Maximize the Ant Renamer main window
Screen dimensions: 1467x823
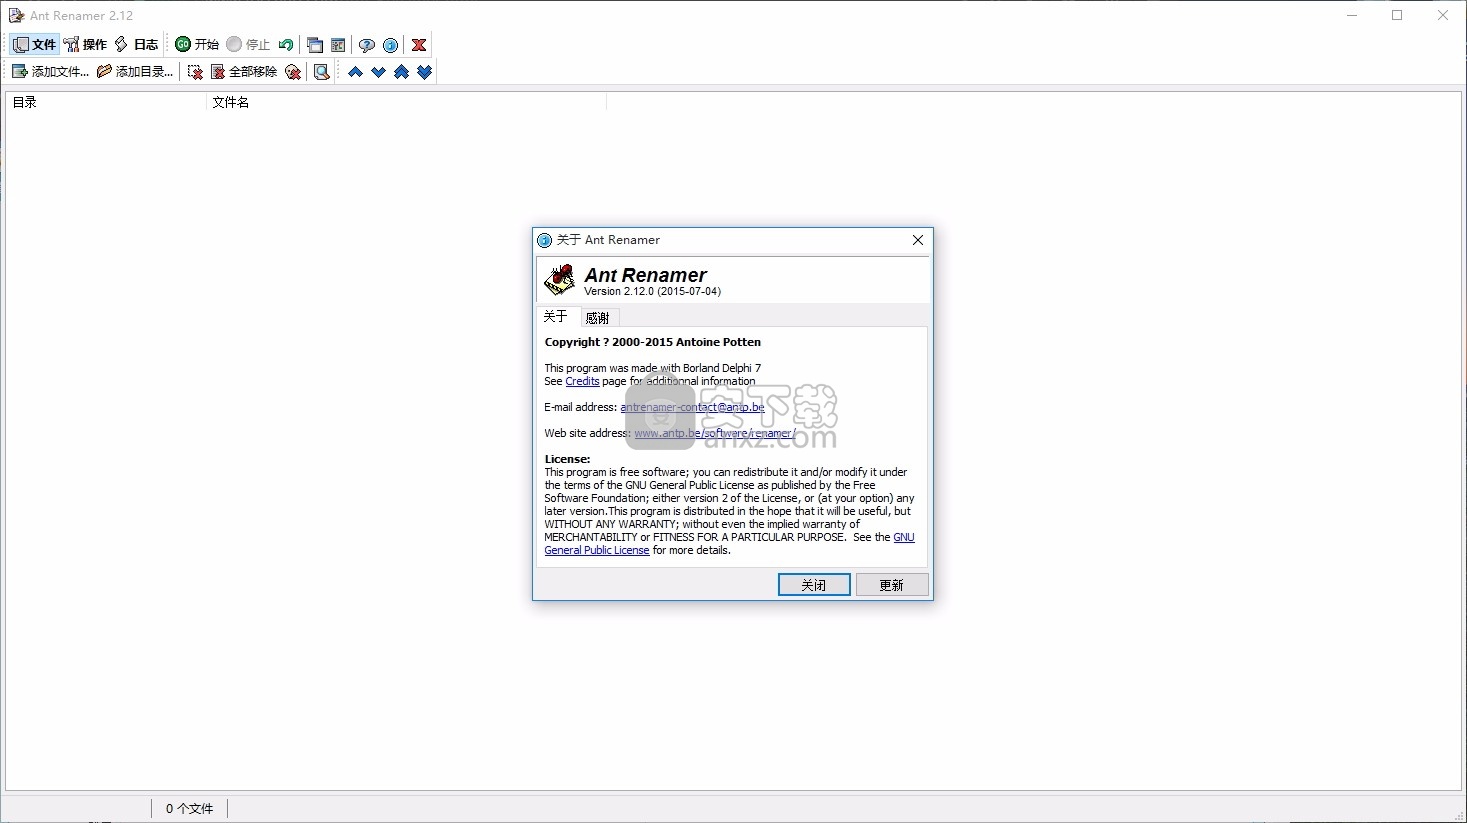(1397, 15)
